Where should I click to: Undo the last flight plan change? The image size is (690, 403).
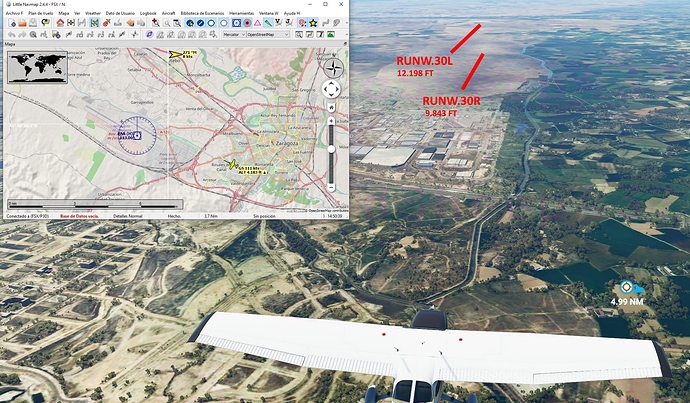pyautogui.click(x=12, y=34)
